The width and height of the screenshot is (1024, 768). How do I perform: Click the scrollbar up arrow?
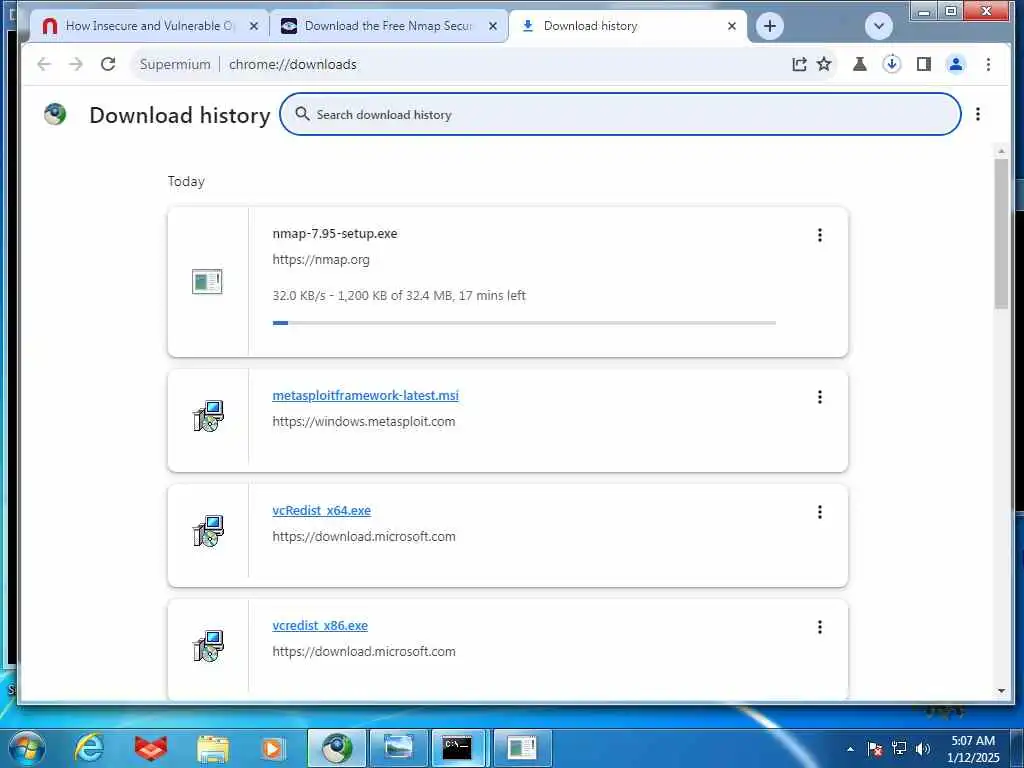[1001, 152]
